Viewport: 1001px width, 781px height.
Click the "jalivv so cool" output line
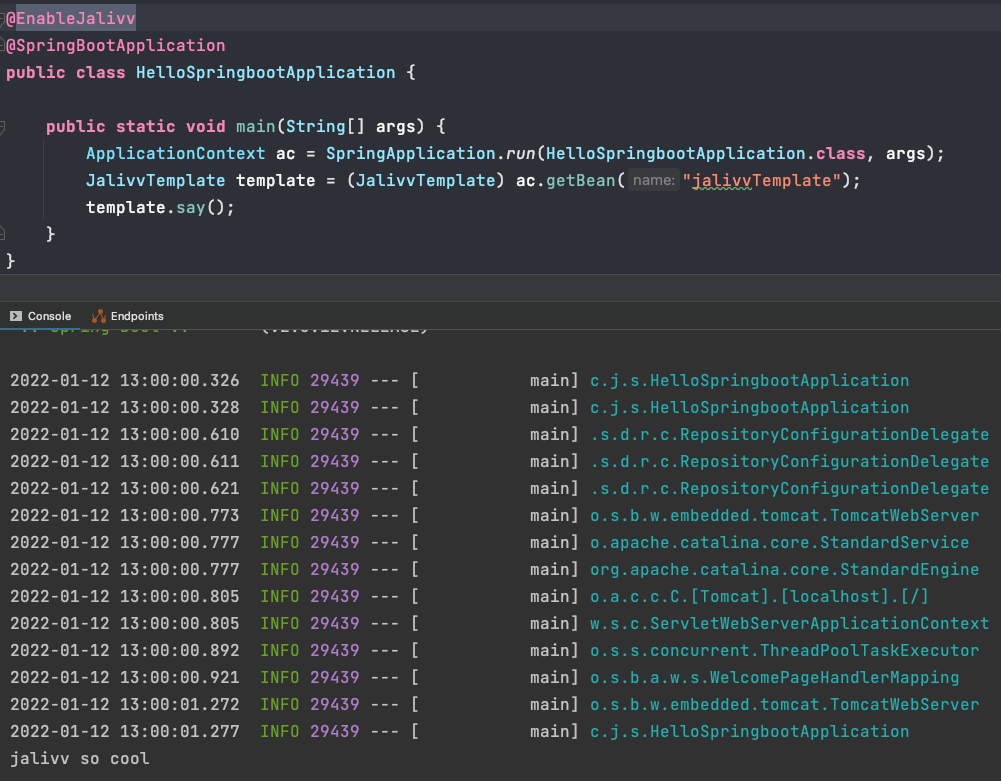click(x=80, y=758)
